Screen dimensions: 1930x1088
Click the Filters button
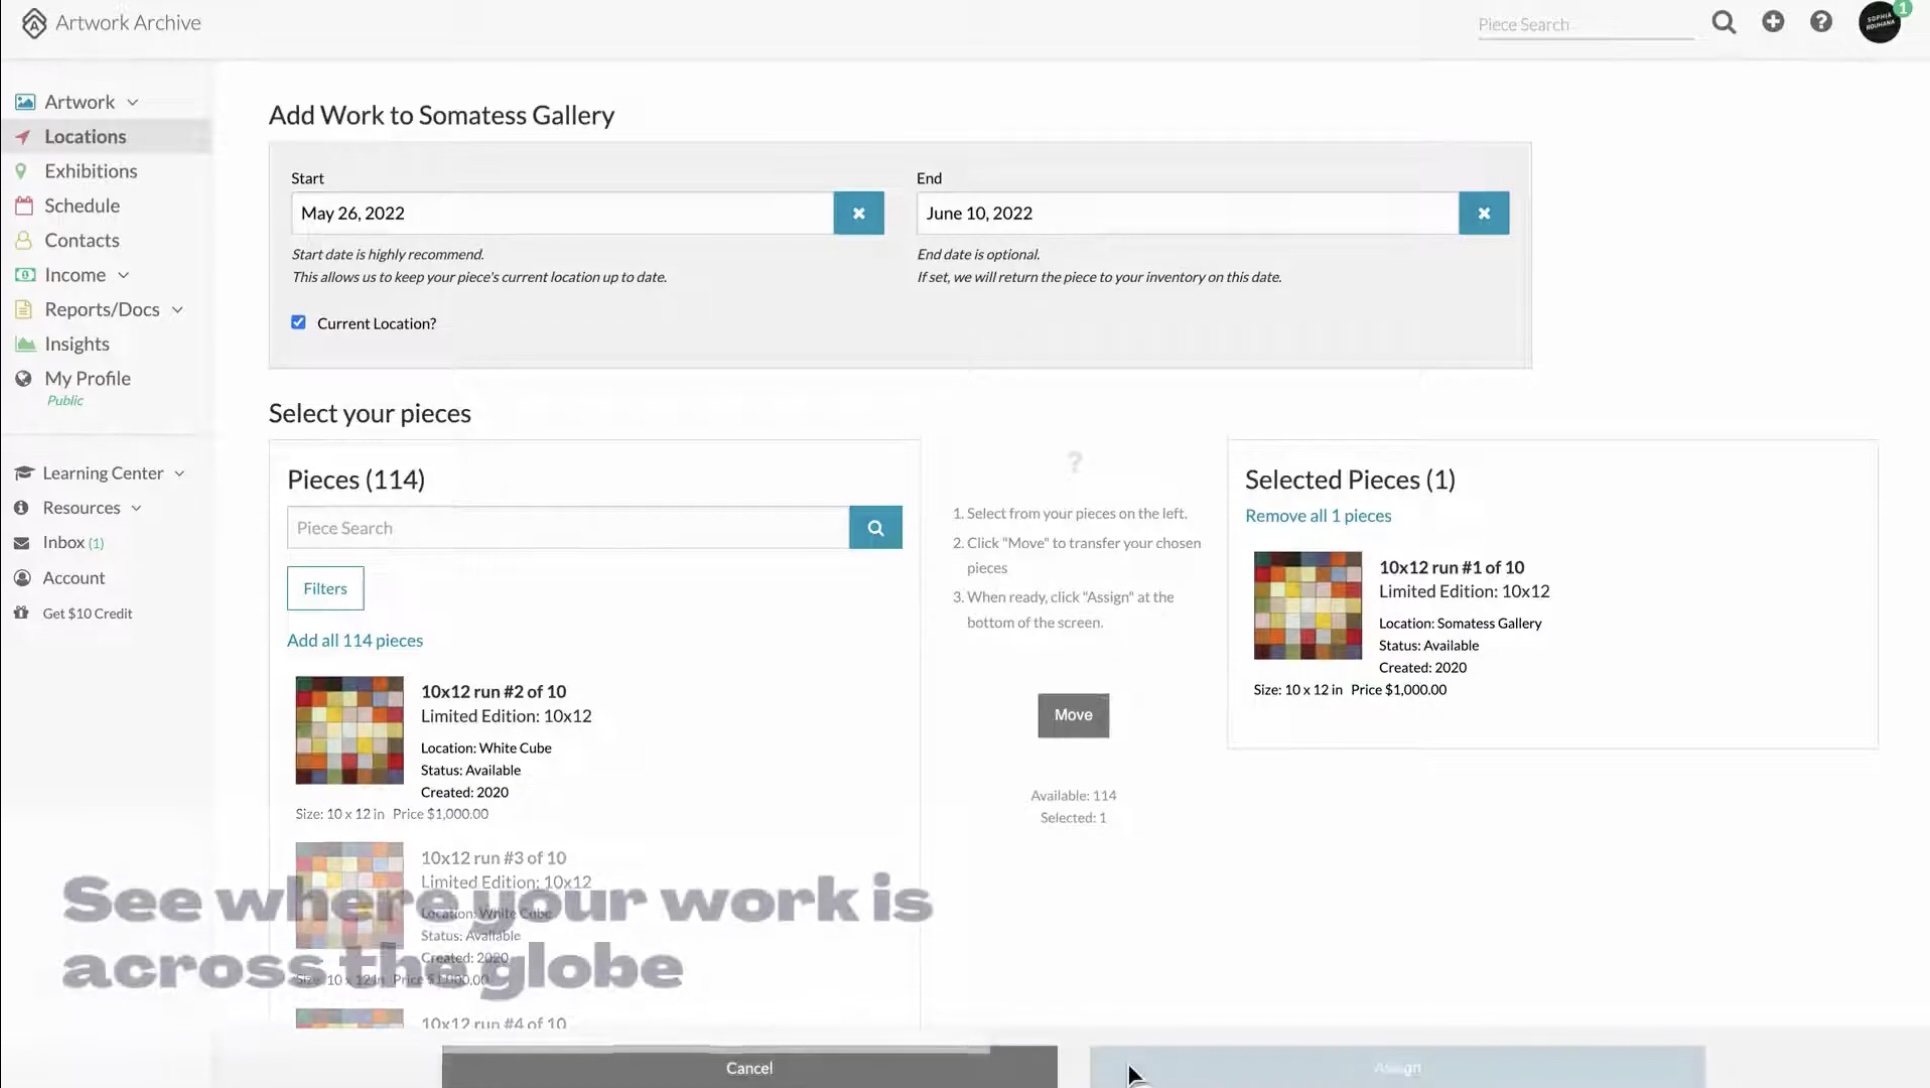tap(325, 589)
